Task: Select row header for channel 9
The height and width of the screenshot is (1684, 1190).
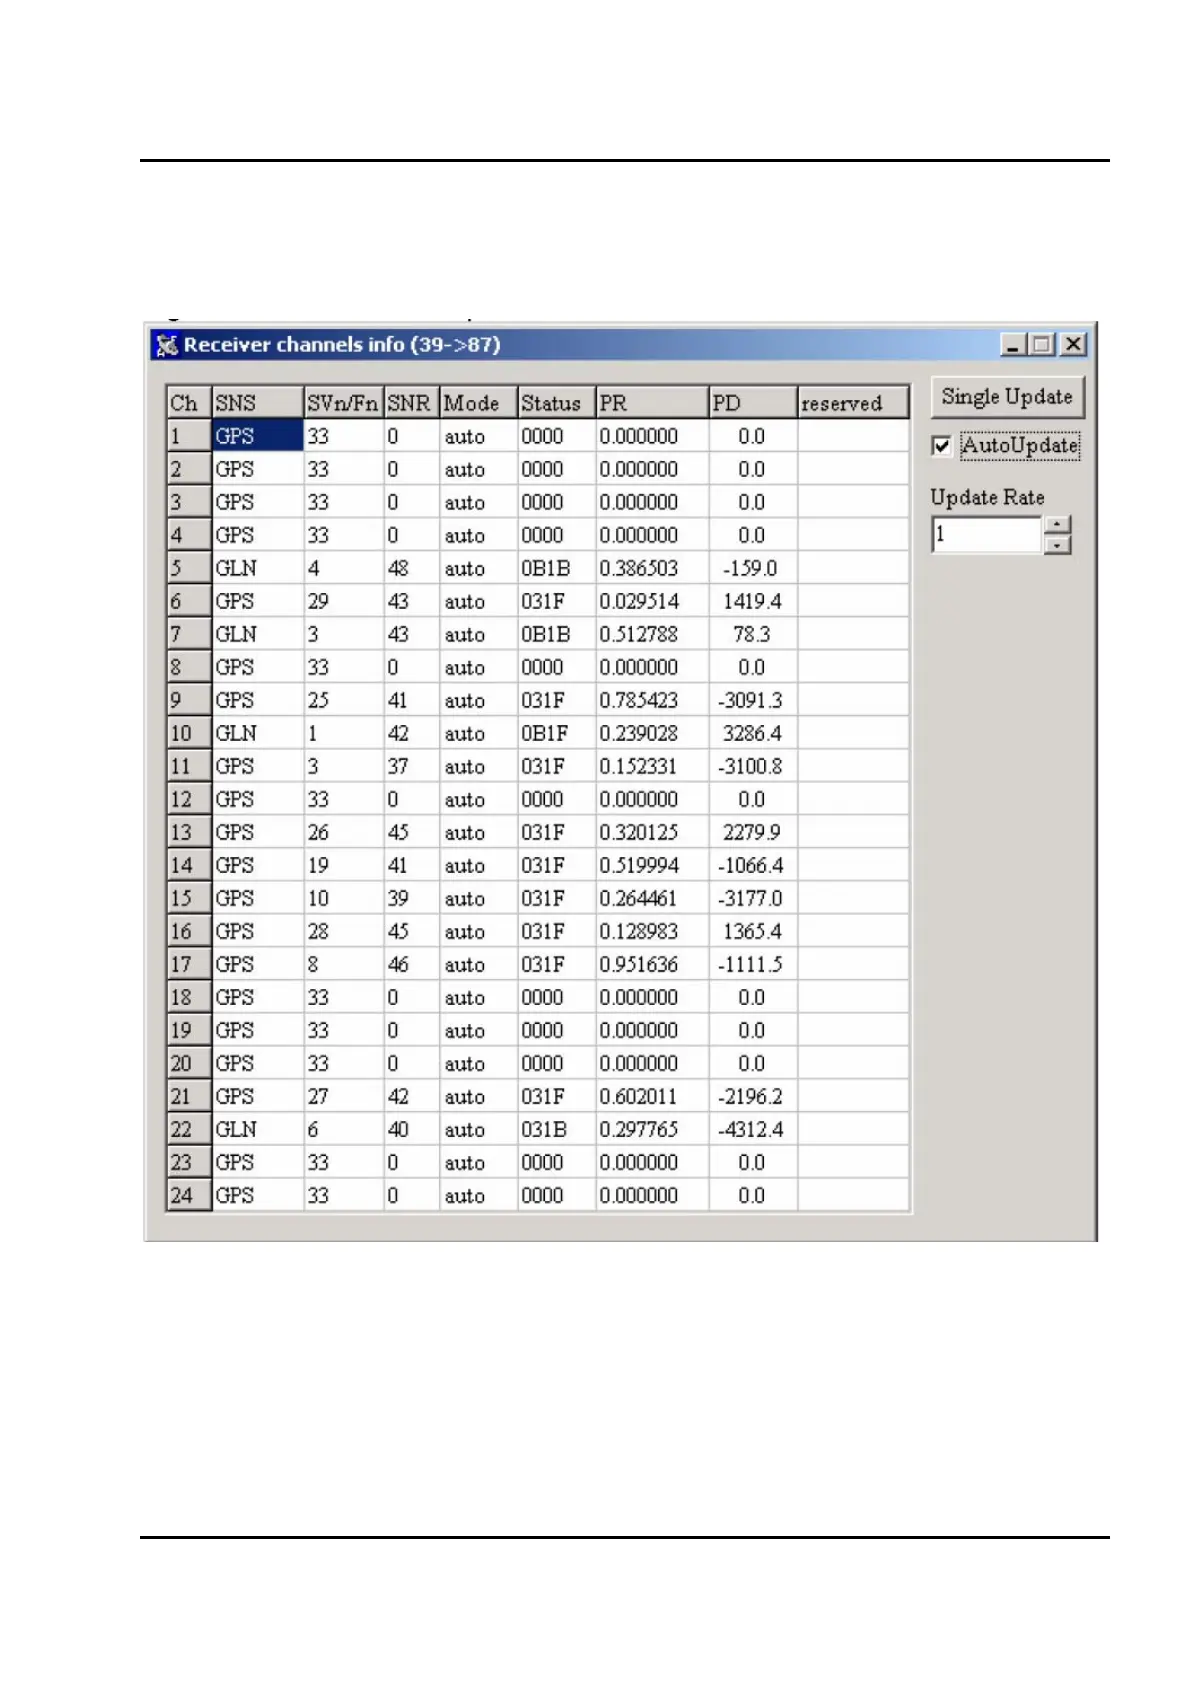Action: (x=189, y=700)
